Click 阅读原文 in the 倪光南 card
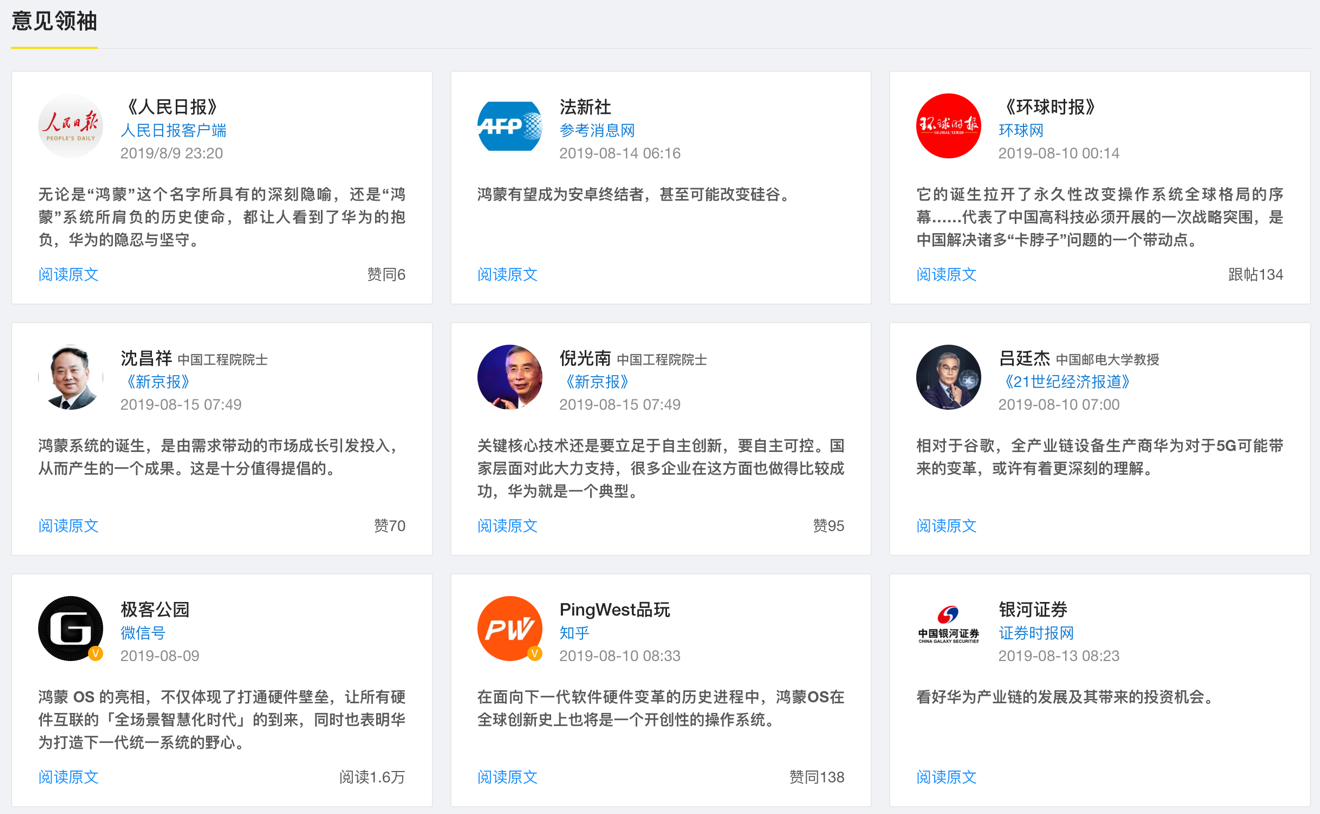 (507, 525)
